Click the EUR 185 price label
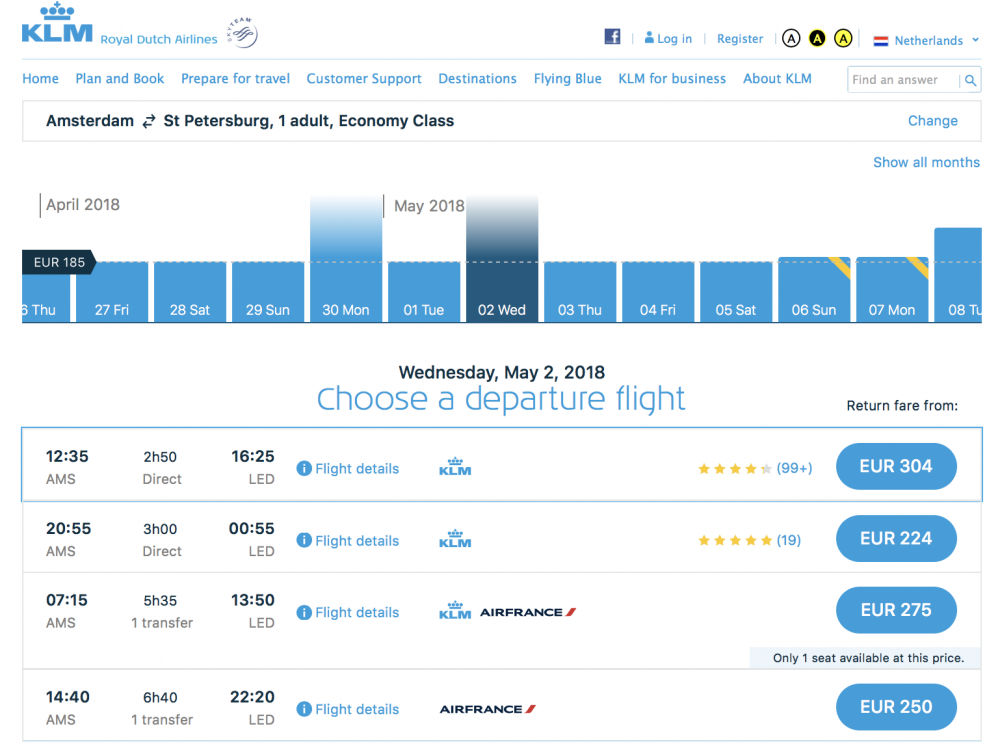The image size is (1000, 748). (x=59, y=262)
